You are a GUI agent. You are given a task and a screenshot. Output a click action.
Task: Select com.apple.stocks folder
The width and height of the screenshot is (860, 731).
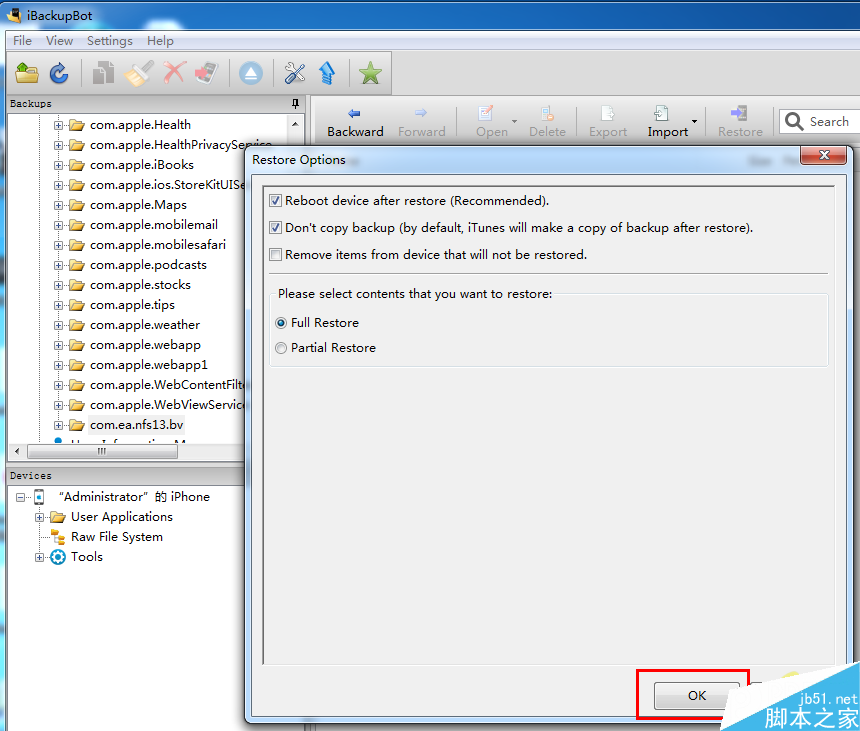140,285
